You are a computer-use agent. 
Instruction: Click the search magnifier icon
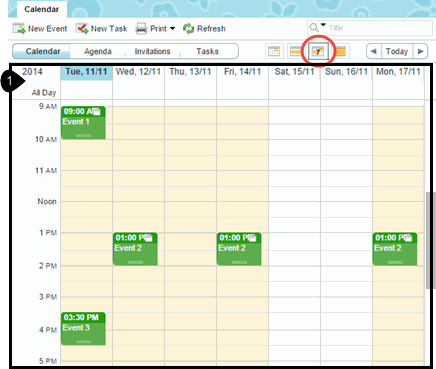coord(314,28)
